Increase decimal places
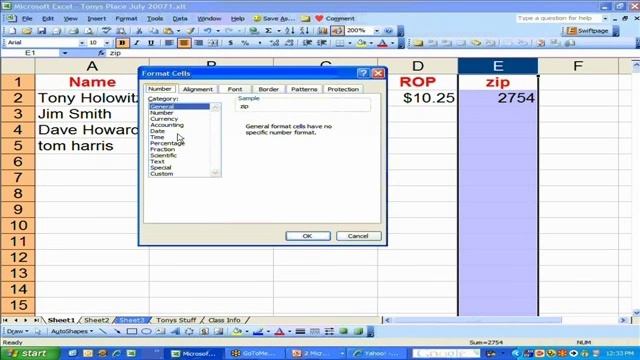 click(x=274, y=43)
